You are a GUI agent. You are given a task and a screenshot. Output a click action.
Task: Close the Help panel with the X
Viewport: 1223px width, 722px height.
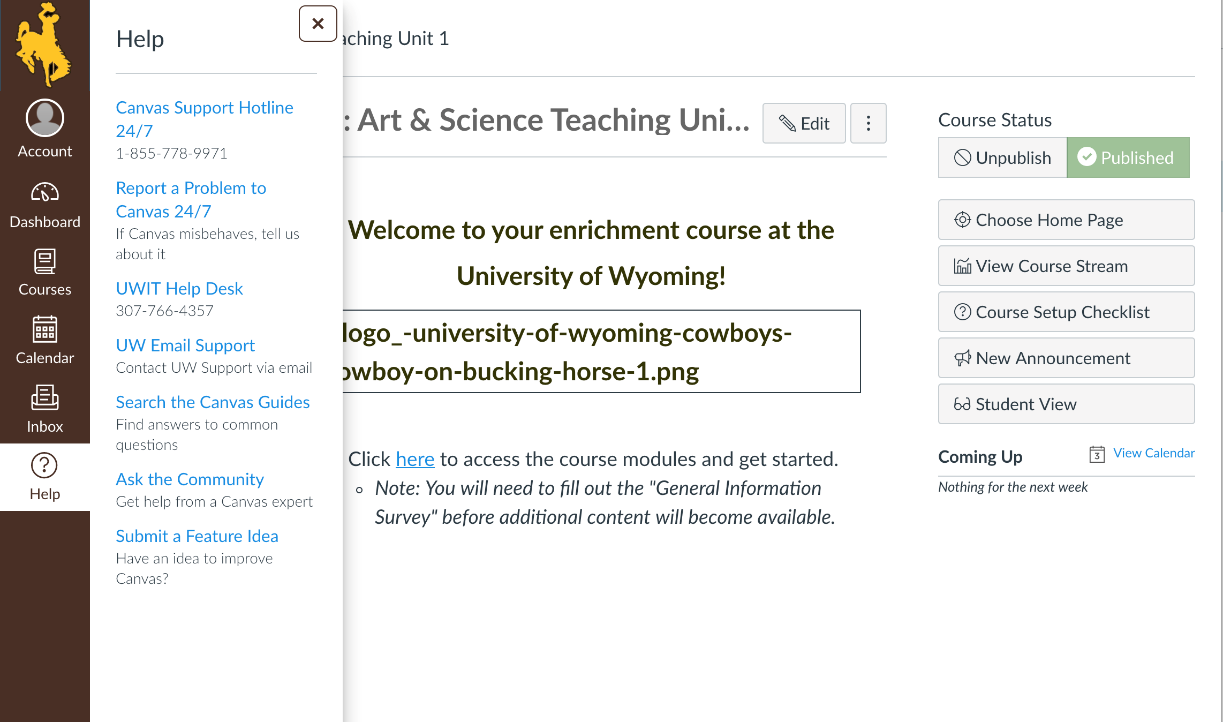click(x=318, y=24)
